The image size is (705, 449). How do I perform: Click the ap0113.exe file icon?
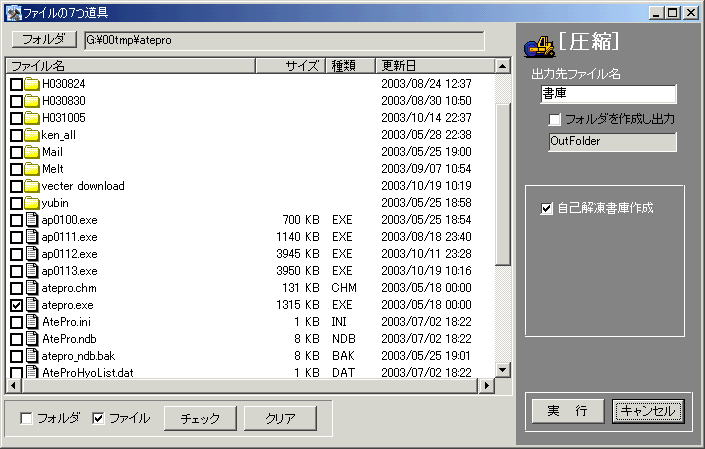(x=32, y=271)
